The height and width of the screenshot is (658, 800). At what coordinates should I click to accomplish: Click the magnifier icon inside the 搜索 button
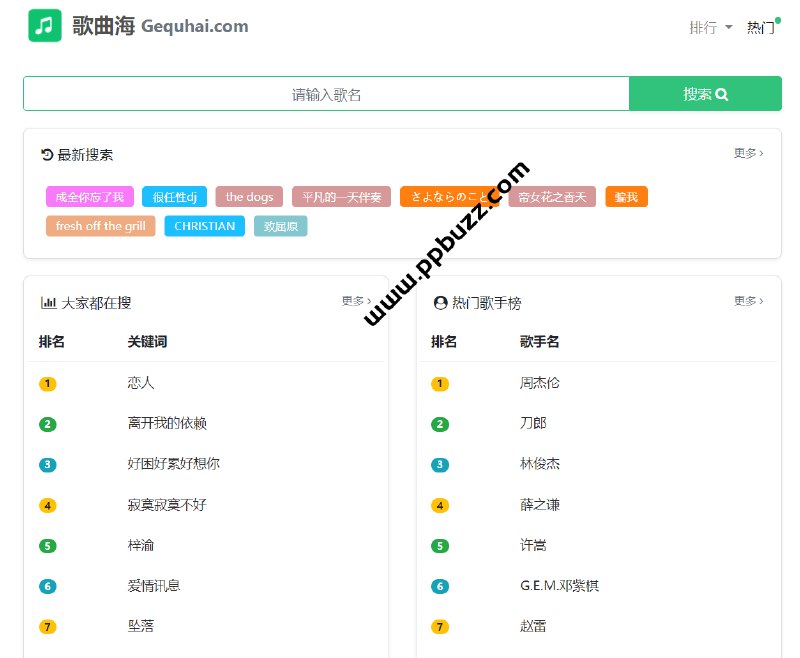tap(724, 92)
